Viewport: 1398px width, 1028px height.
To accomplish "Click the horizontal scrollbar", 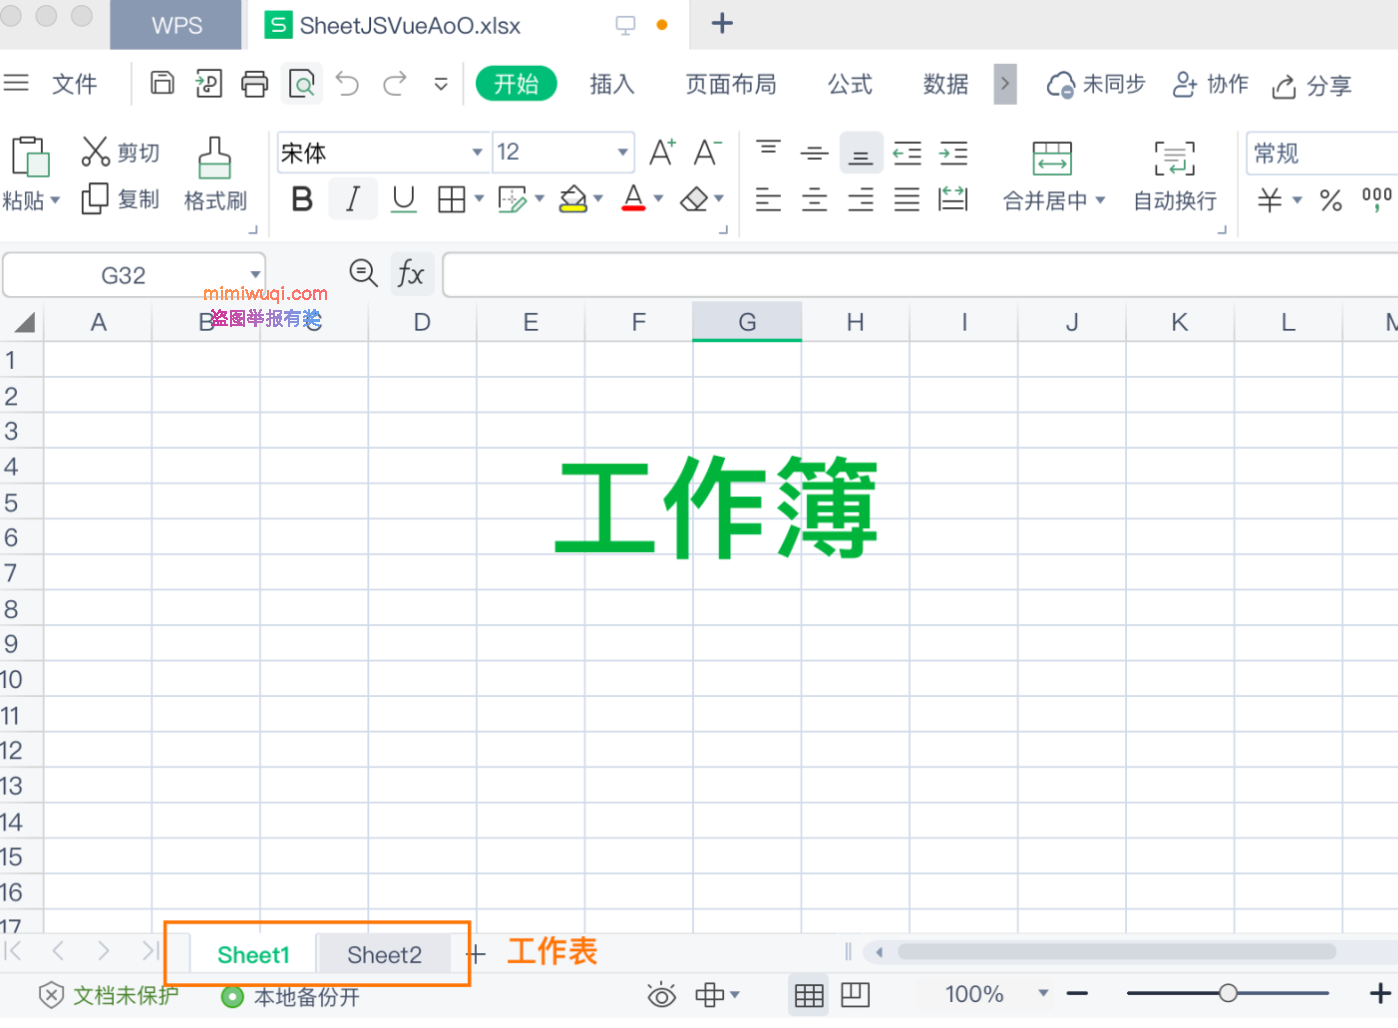I will [x=1116, y=951].
